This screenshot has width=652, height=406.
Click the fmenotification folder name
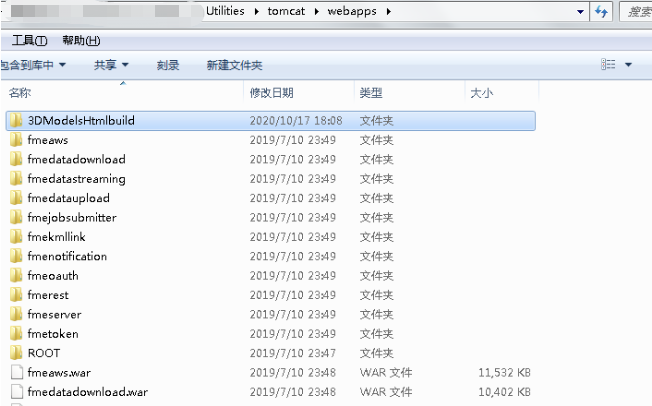67,256
